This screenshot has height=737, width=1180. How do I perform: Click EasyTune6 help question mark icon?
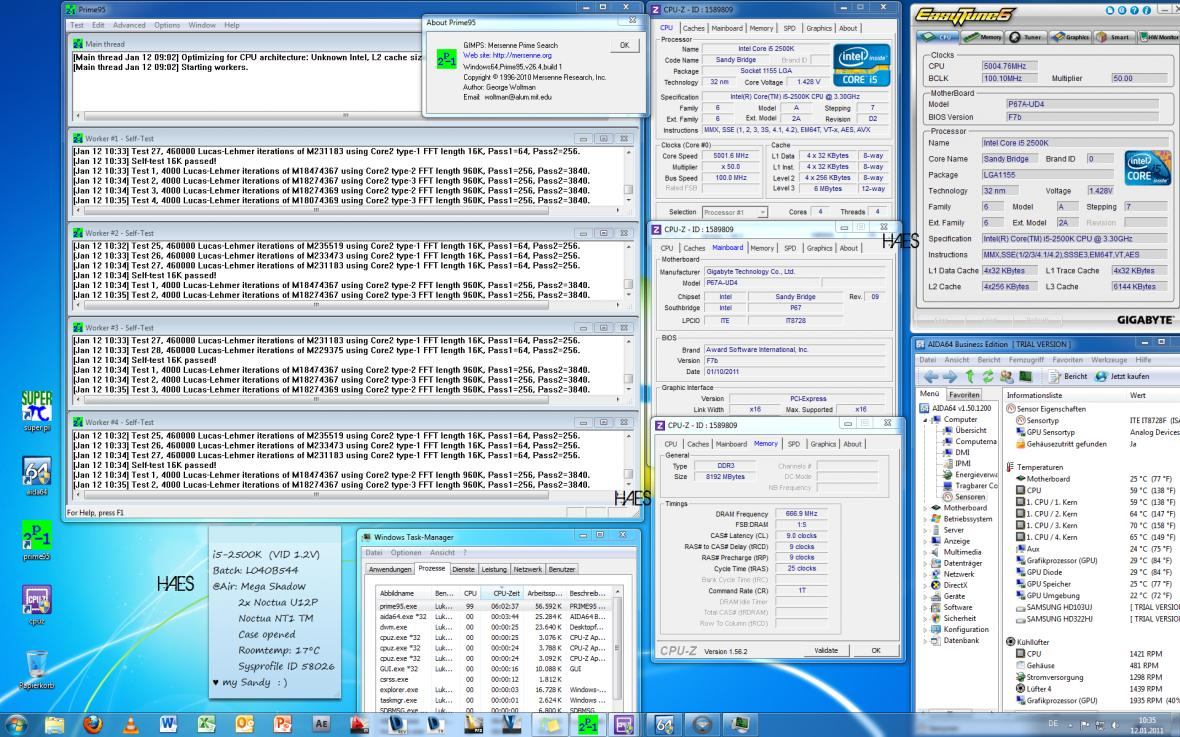pyautogui.click(x=1134, y=11)
